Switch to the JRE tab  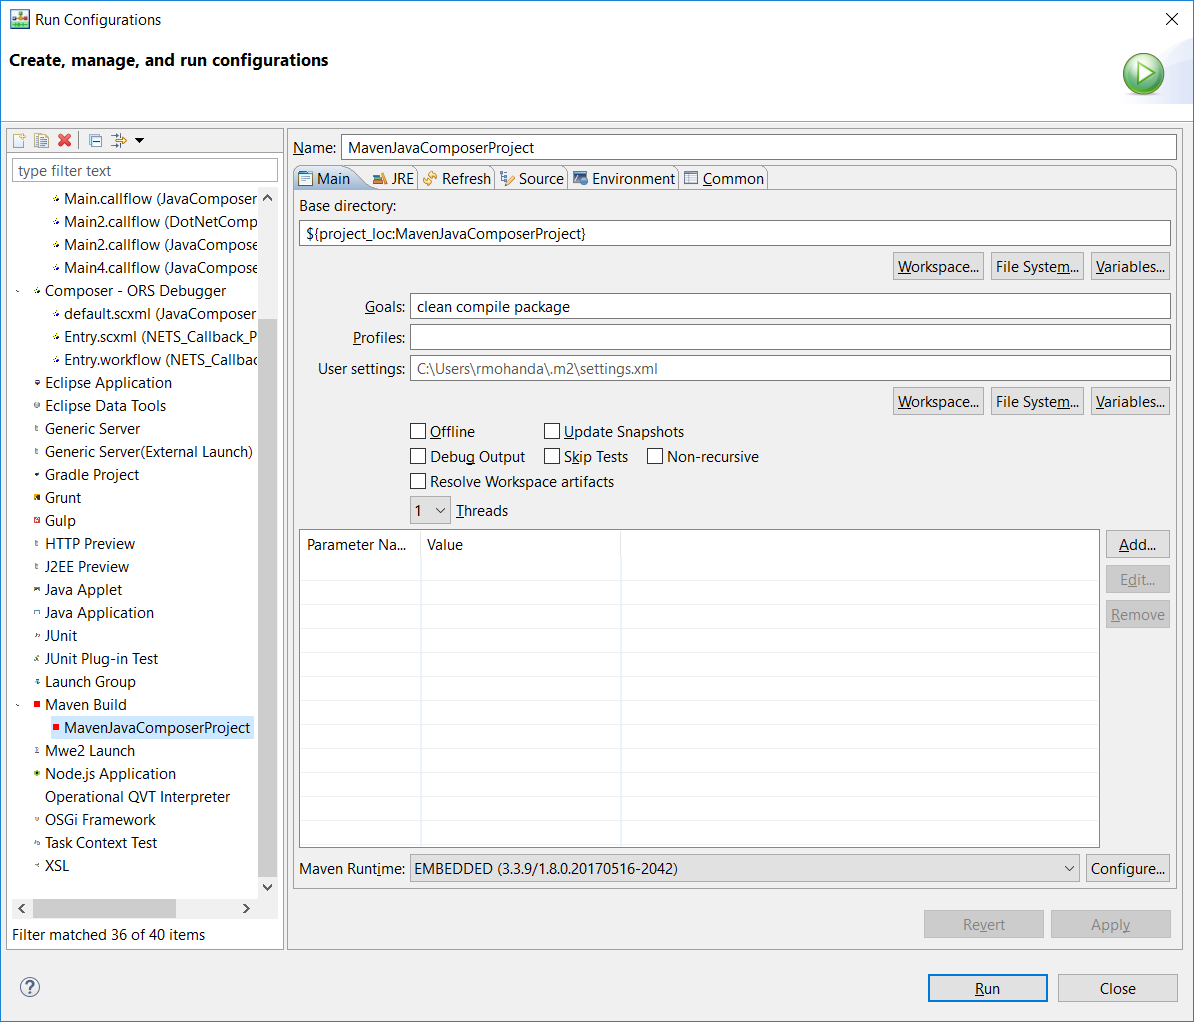(393, 178)
